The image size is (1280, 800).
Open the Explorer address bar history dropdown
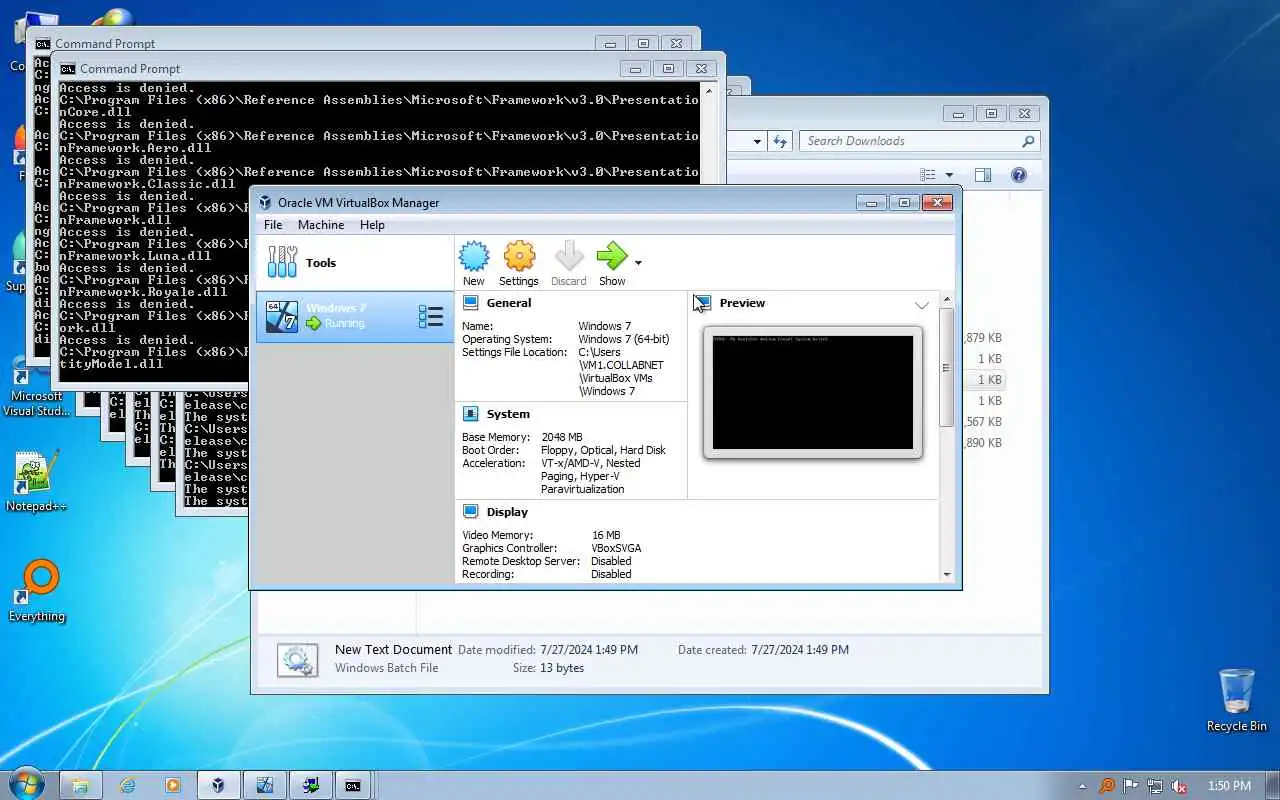(x=757, y=142)
